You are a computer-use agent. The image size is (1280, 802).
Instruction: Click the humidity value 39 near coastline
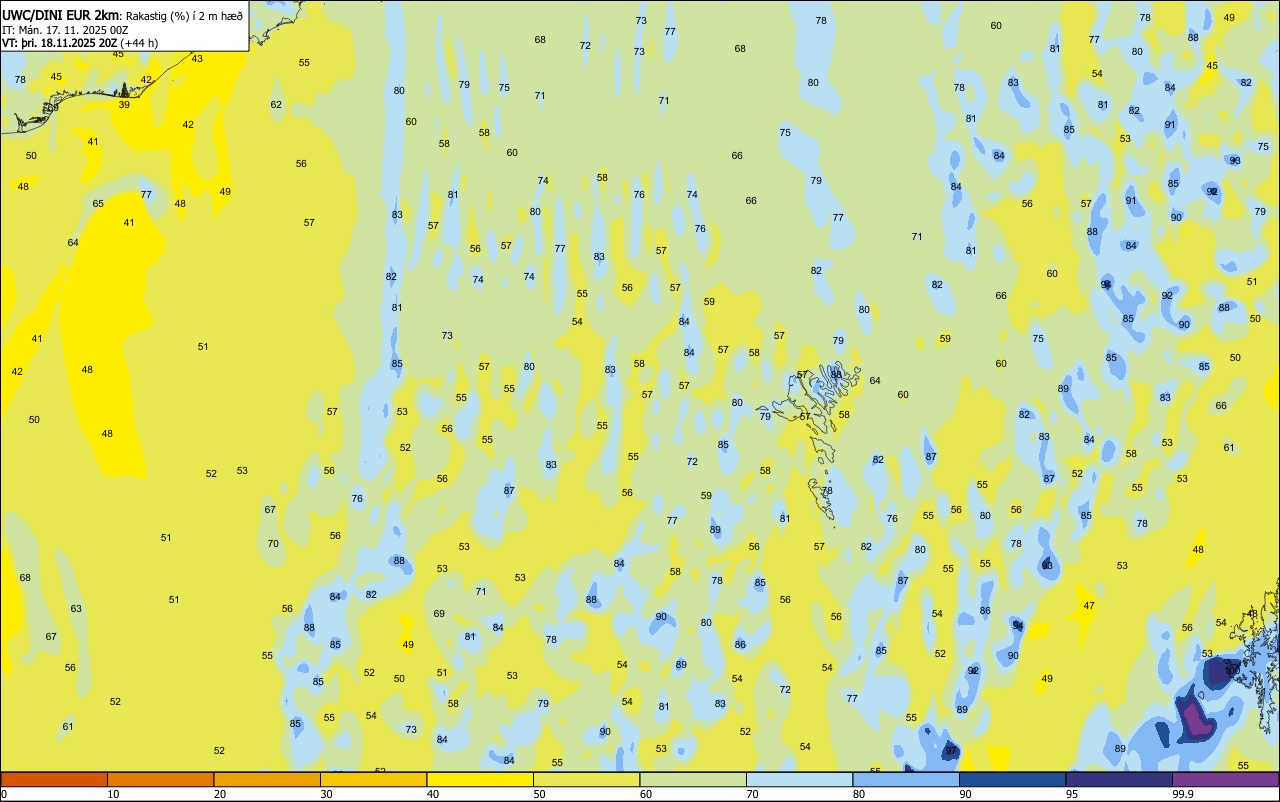pyautogui.click(x=124, y=104)
